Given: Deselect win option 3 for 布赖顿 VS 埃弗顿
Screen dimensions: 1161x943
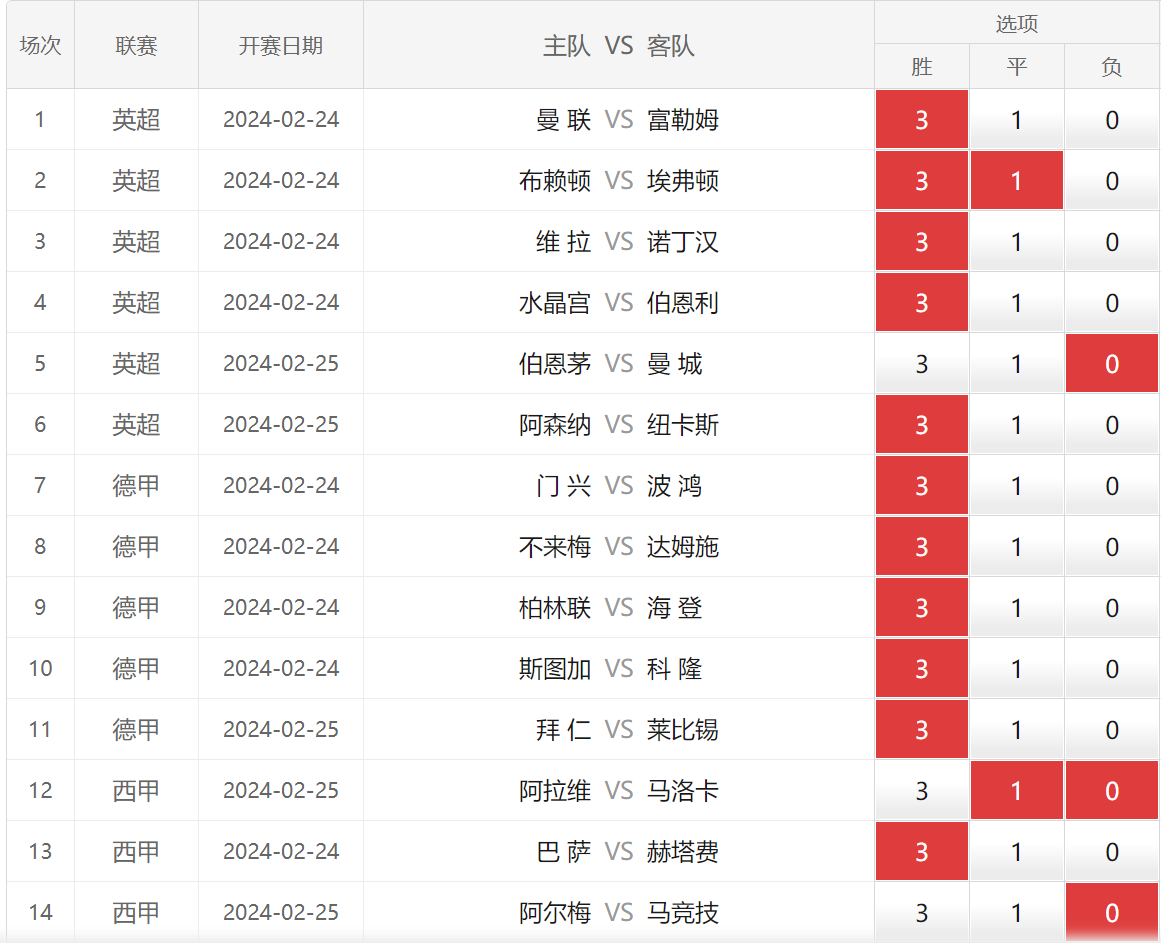Looking at the screenshot, I should click(922, 181).
